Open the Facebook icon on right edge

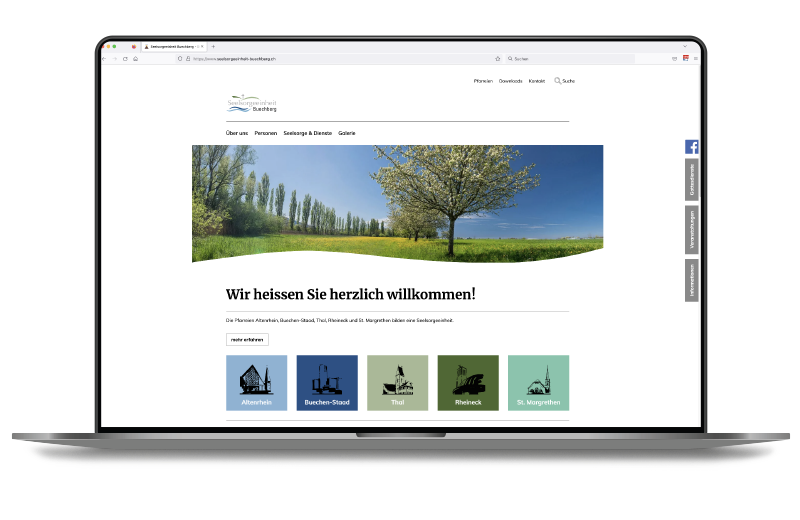(x=692, y=146)
